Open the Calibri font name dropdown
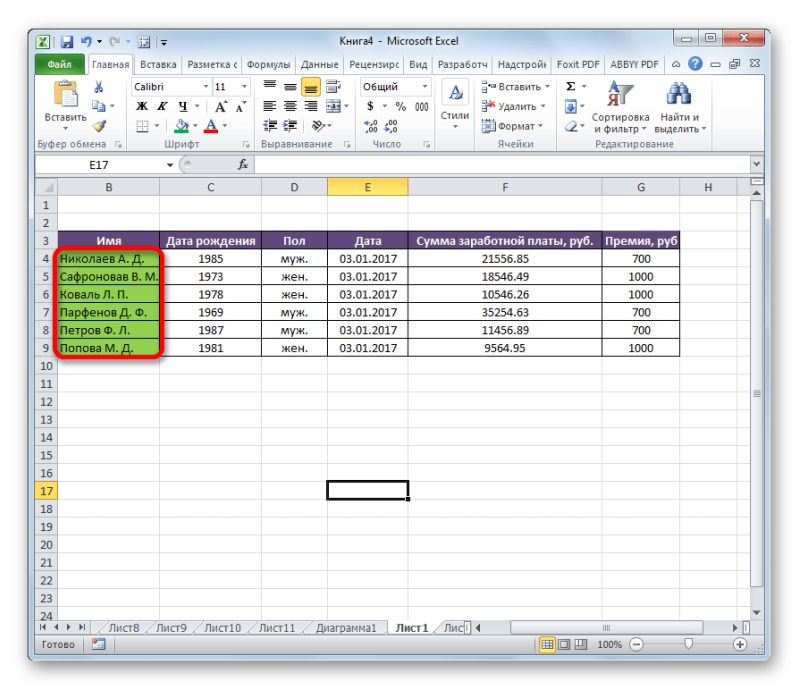Image resolution: width=800 pixels, height=690 pixels. click(x=206, y=87)
